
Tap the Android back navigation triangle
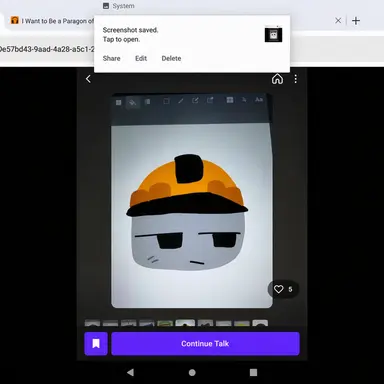[130, 372]
